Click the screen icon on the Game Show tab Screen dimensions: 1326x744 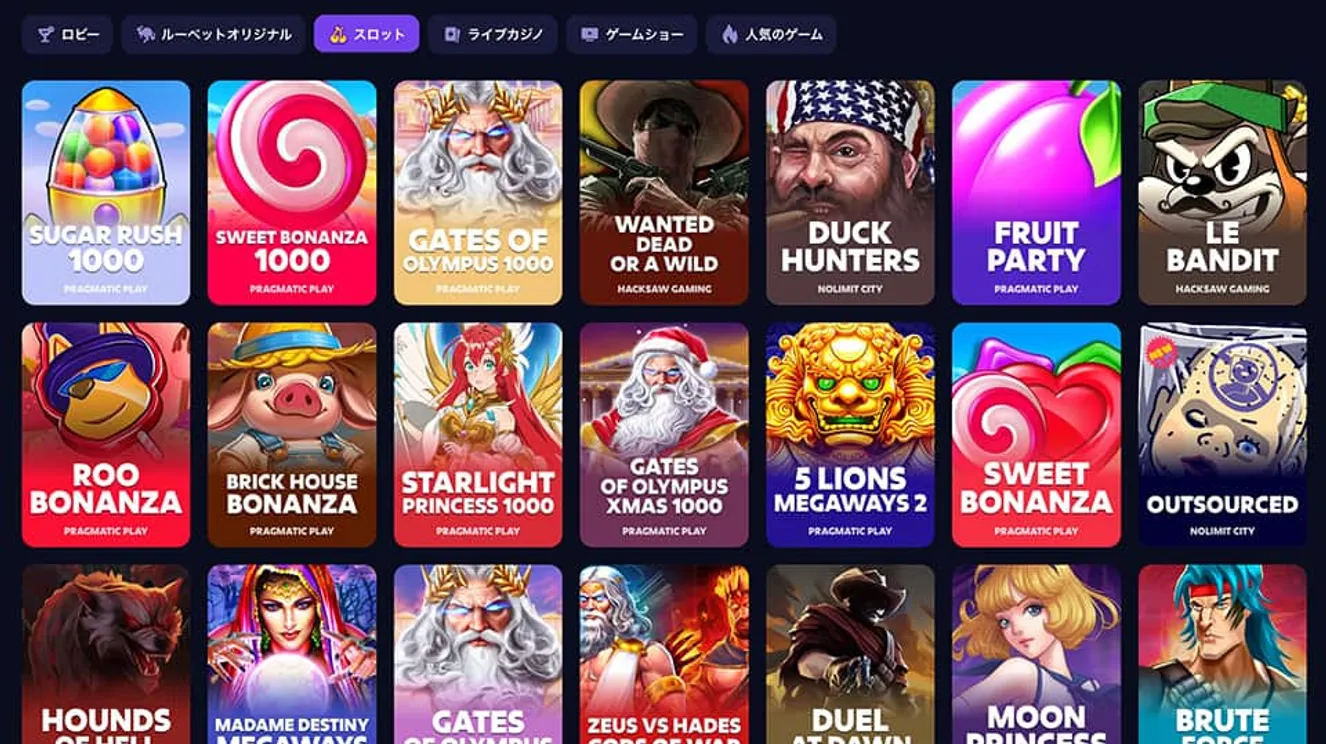[589, 34]
